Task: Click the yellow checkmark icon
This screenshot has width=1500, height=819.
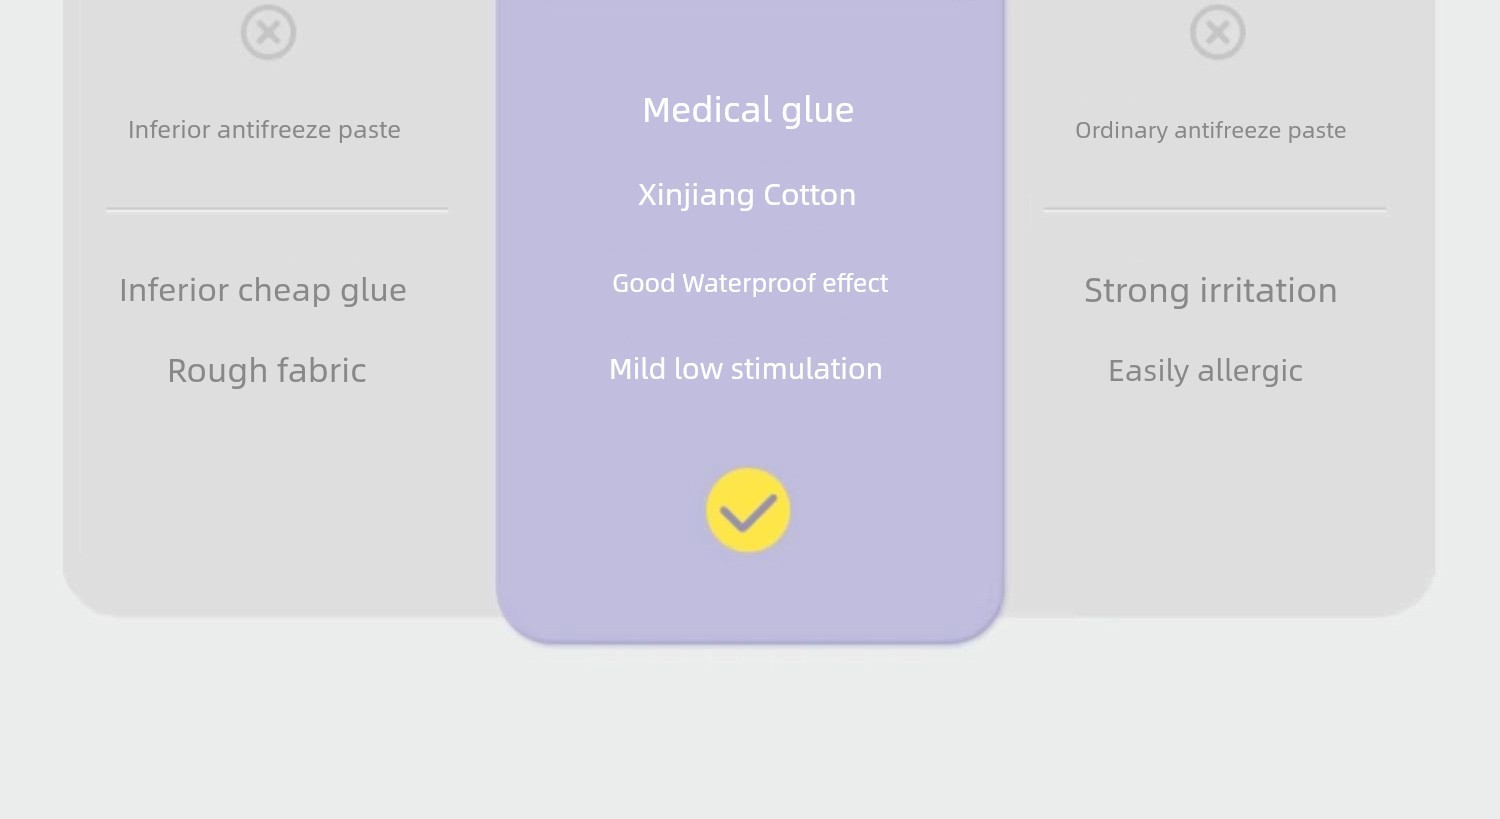Action: point(748,510)
